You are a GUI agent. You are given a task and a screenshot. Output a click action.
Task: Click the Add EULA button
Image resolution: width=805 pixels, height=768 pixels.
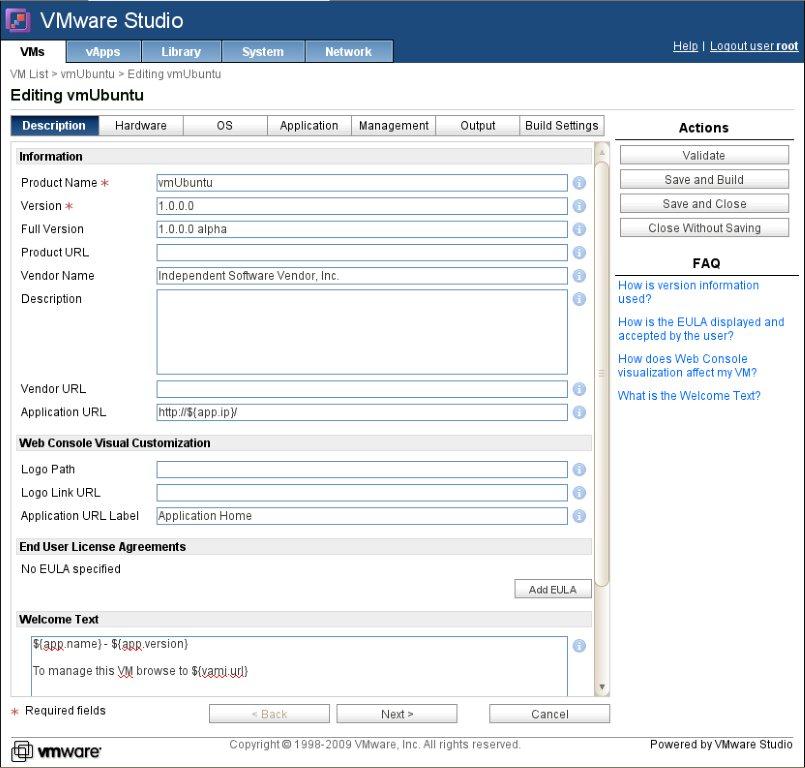coord(553,589)
